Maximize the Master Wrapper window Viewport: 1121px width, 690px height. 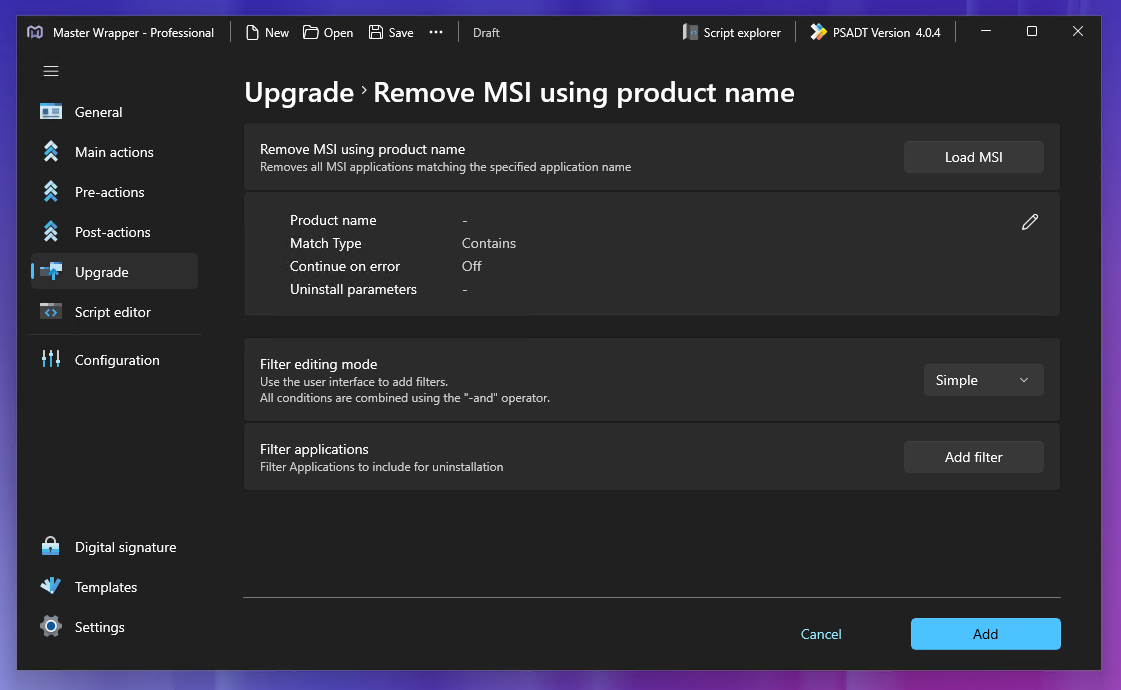(1032, 31)
